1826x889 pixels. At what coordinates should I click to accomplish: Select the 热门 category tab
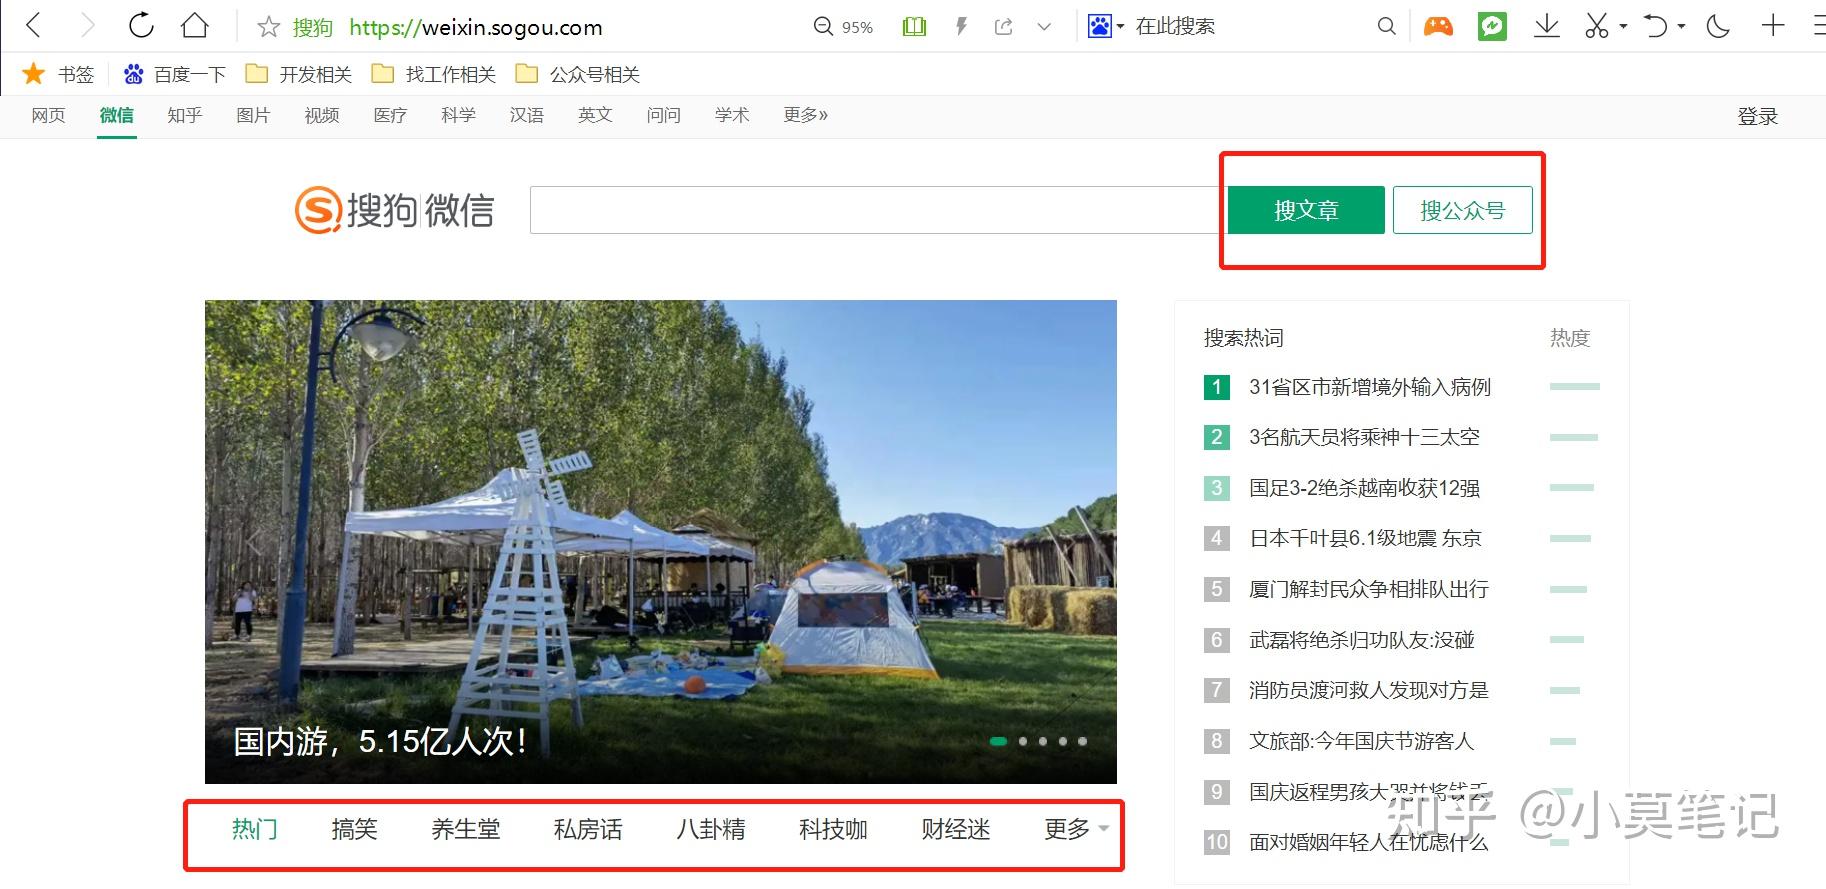[254, 829]
